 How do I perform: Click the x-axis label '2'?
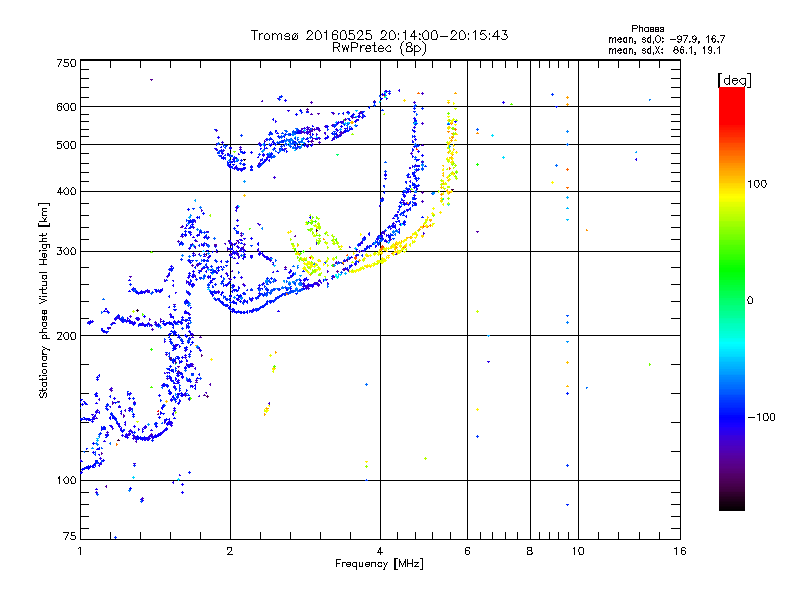click(230, 551)
